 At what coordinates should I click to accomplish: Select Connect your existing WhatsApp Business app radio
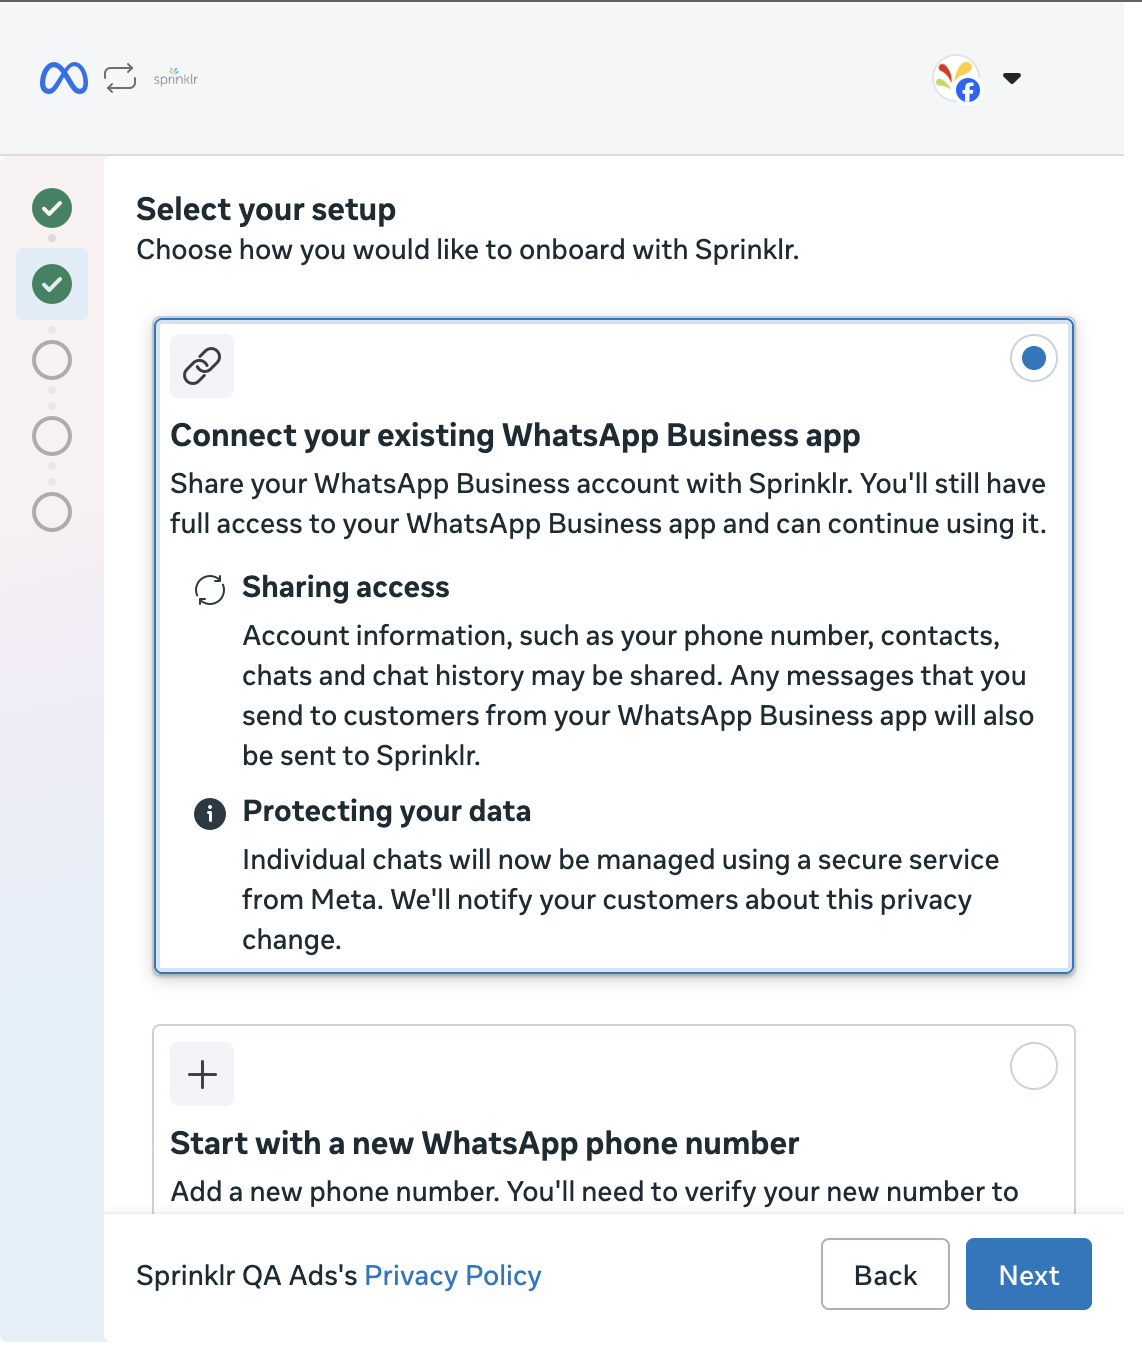click(x=1034, y=358)
